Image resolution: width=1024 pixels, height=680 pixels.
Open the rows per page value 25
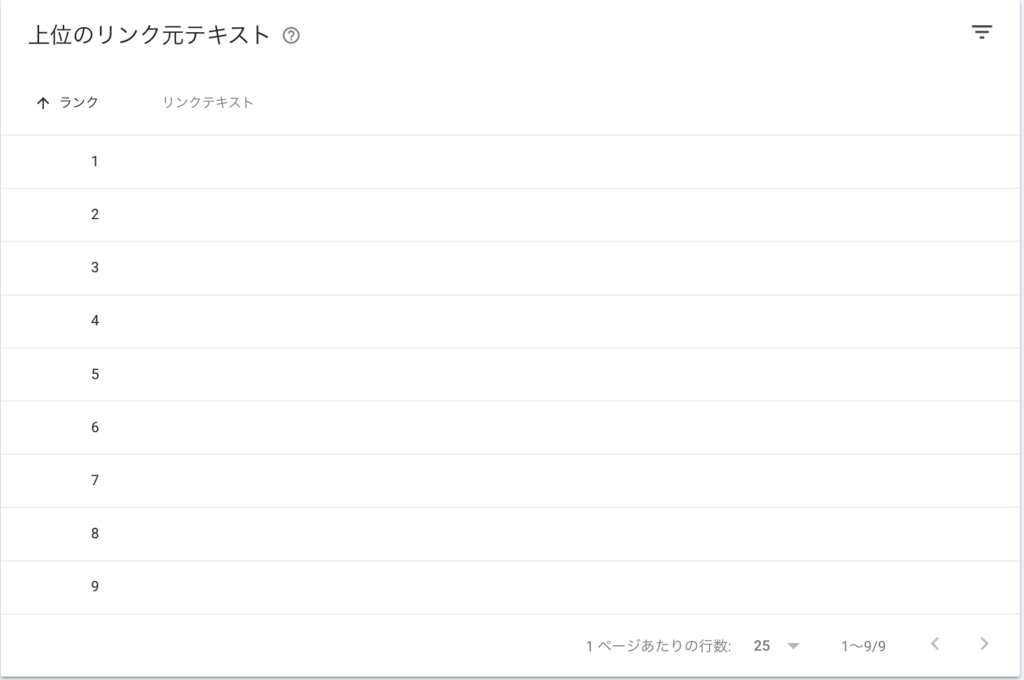pyautogui.click(x=761, y=646)
